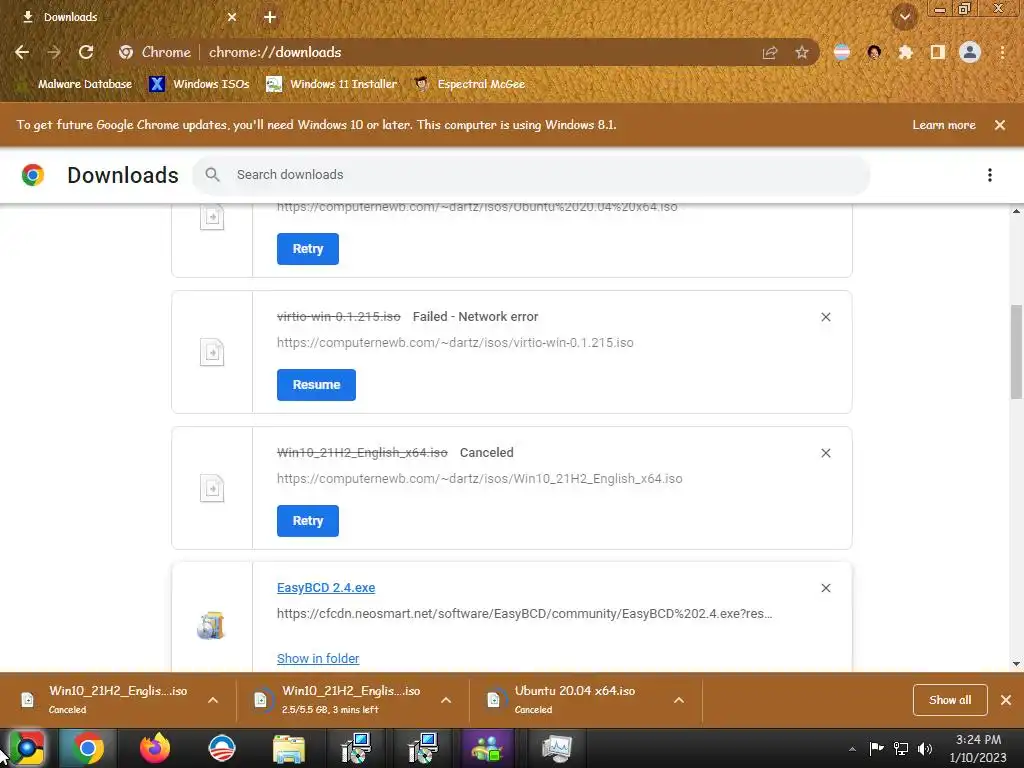Show hidden system tray icons

852,749
